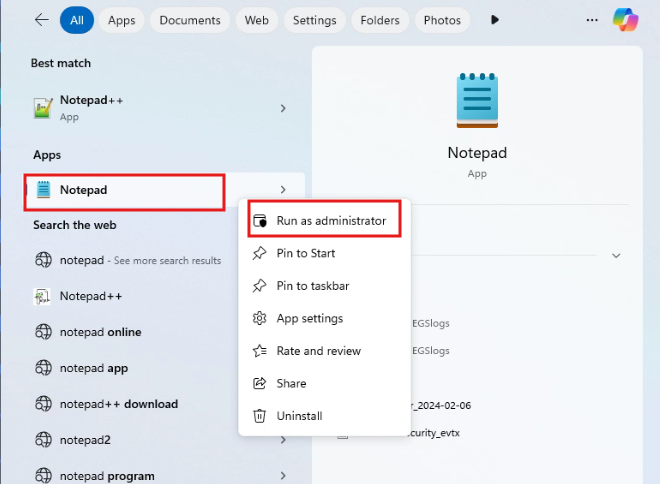Open the 'notepad online' suggestion
660x484 pixels.
(101, 332)
